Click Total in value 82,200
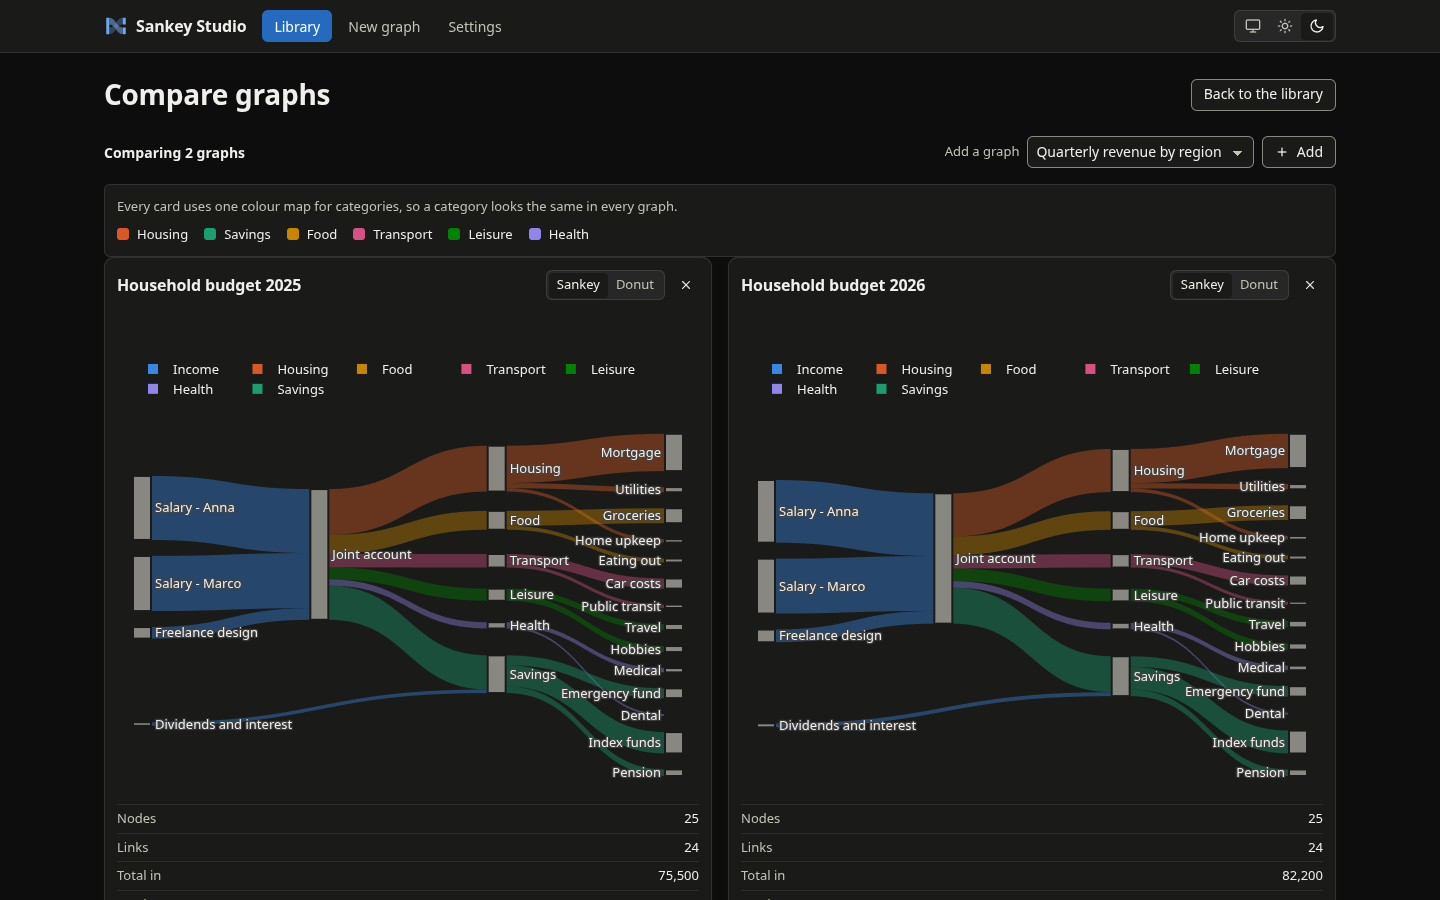 click(1302, 875)
